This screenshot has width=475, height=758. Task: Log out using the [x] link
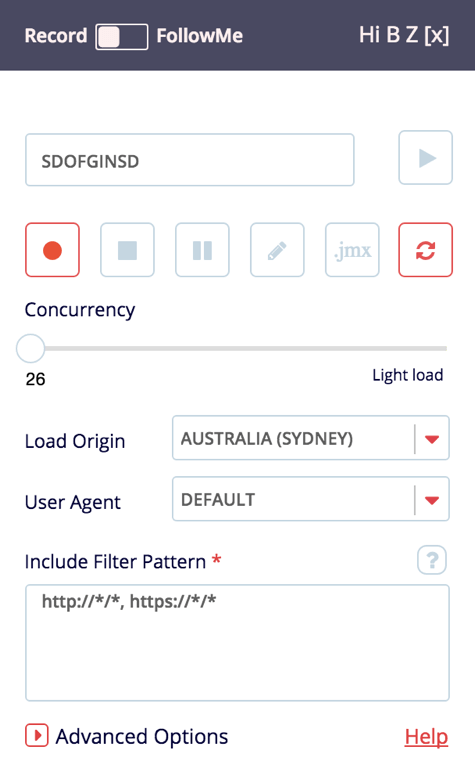tap(437, 35)
